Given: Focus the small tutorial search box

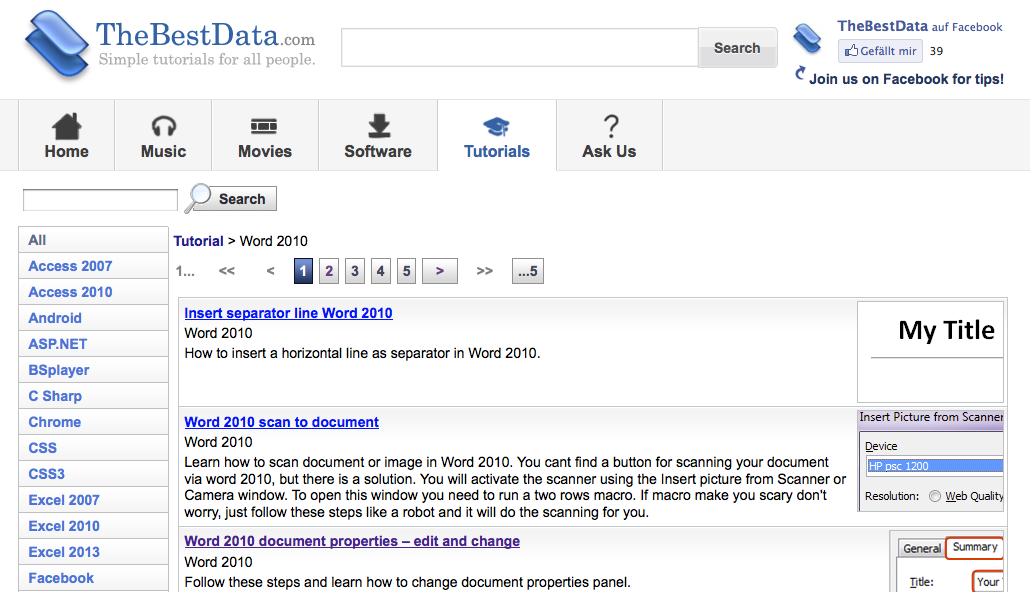Looking at the screenshot, I should pos(100,200).
